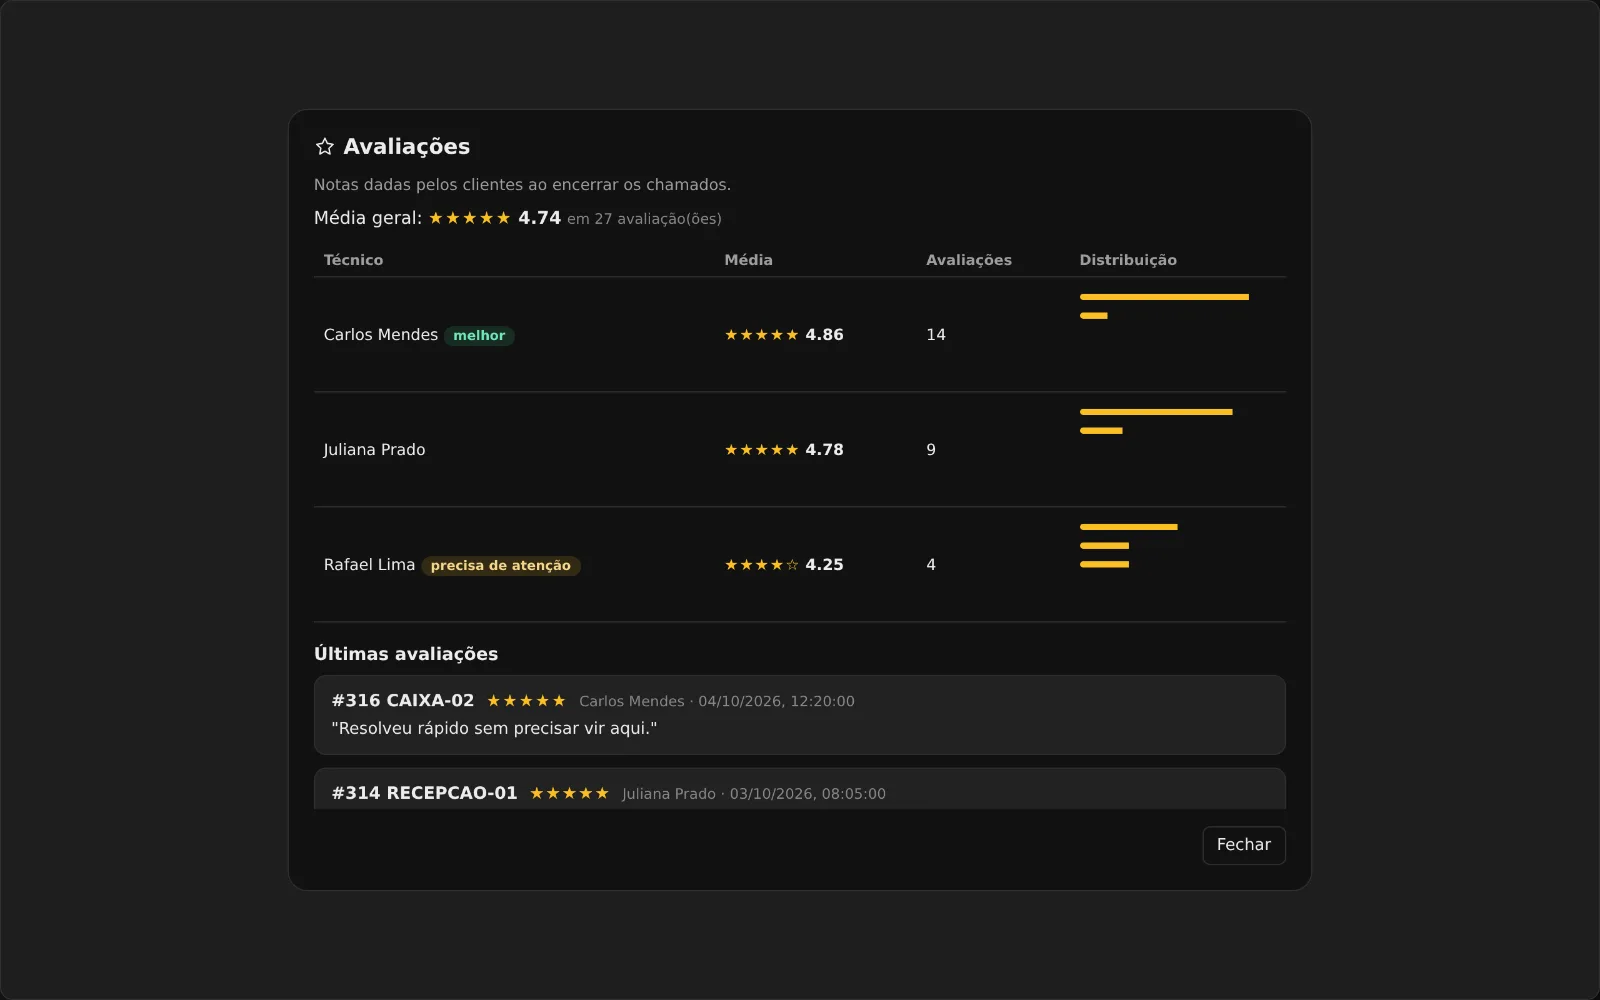Viewport: 1600px width, 1000px height.
Task: Click the Técnico column header
Action: click(353, 260)
